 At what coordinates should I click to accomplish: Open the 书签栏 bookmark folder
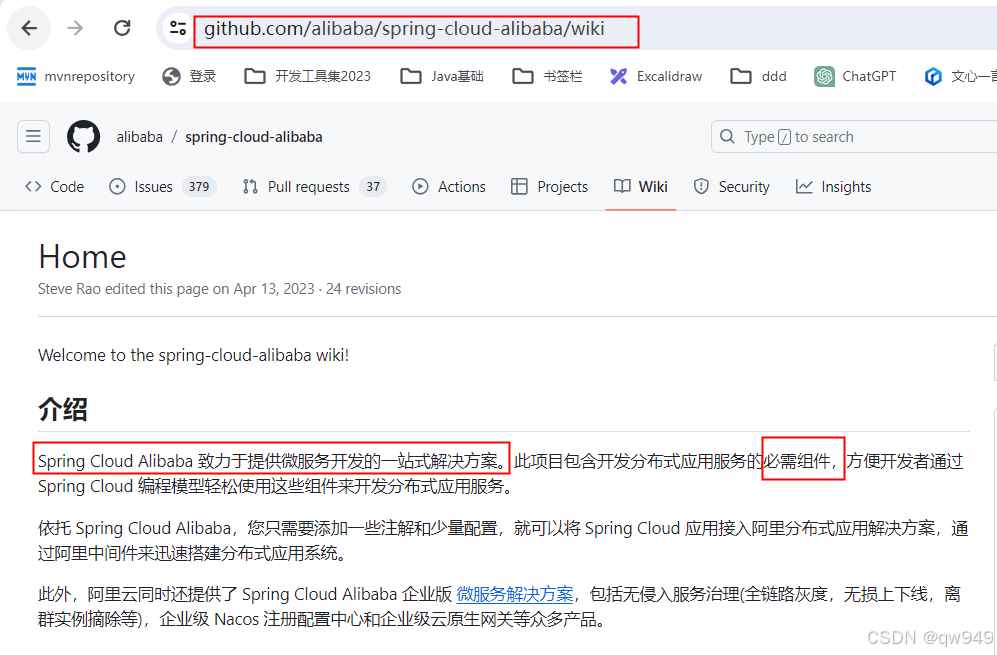(x=547, y=76)
